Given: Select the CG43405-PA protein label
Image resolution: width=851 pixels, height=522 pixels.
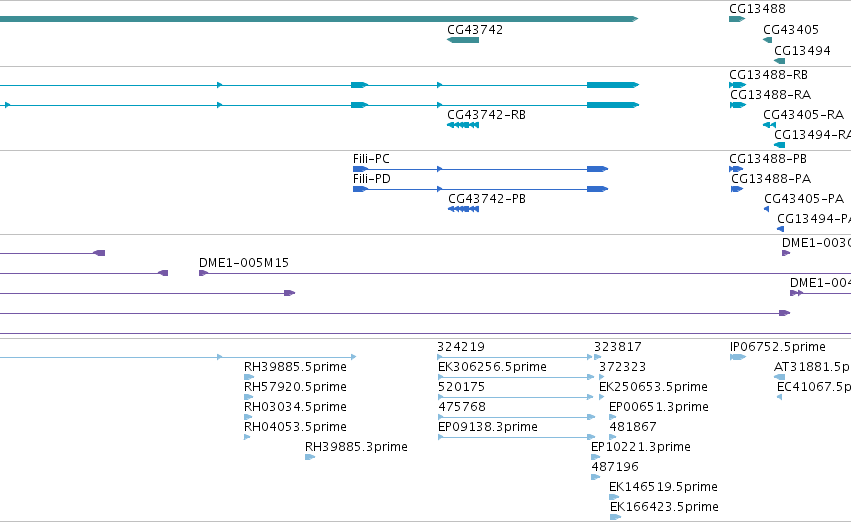Looking at the screenshot, I should pos(804,199).
